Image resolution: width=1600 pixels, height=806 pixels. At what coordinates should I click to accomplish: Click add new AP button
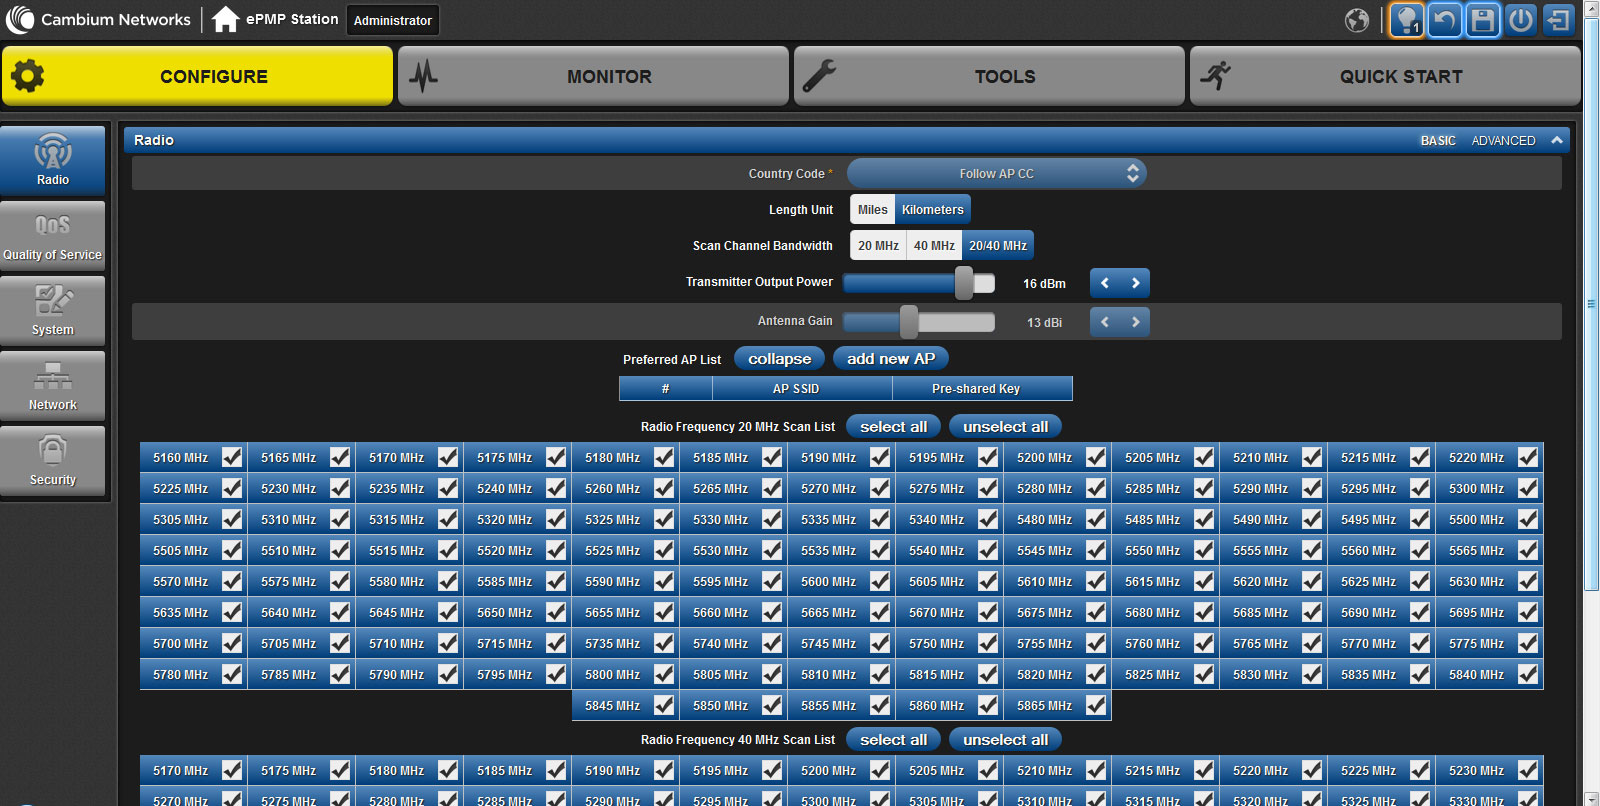click(x=890, y=359)
